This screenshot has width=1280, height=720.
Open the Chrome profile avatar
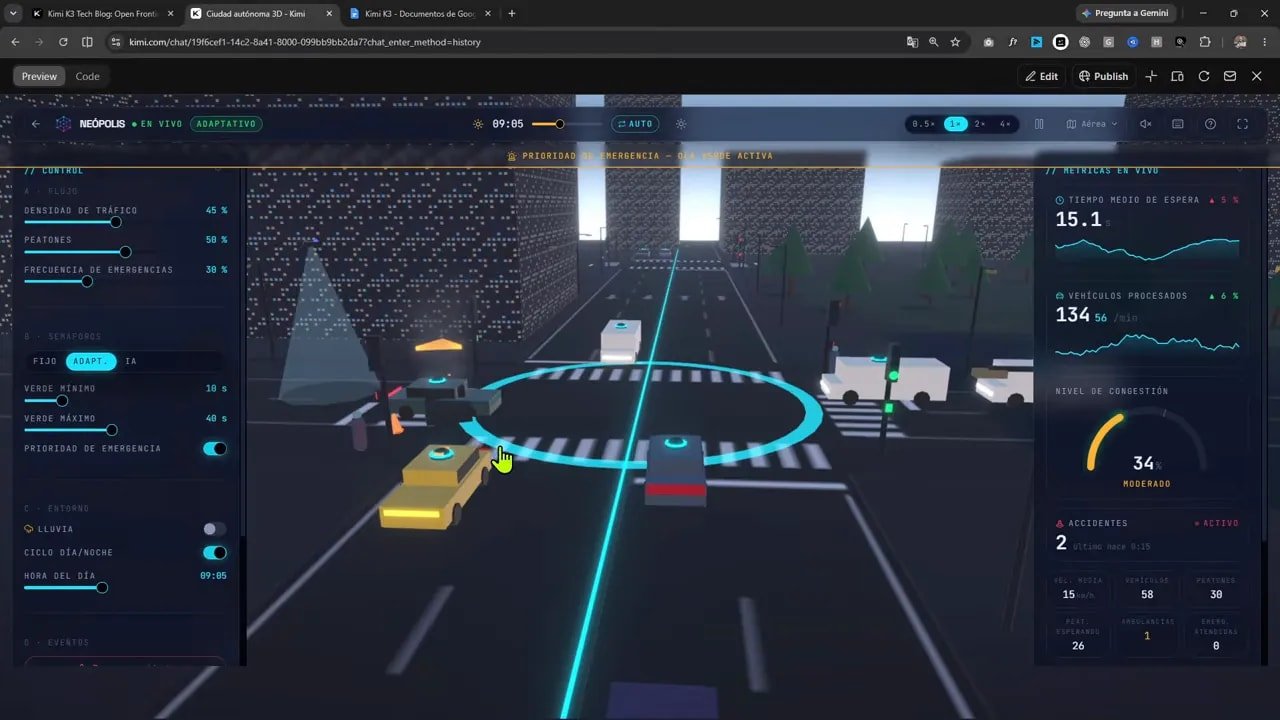tap(1241, 42)
